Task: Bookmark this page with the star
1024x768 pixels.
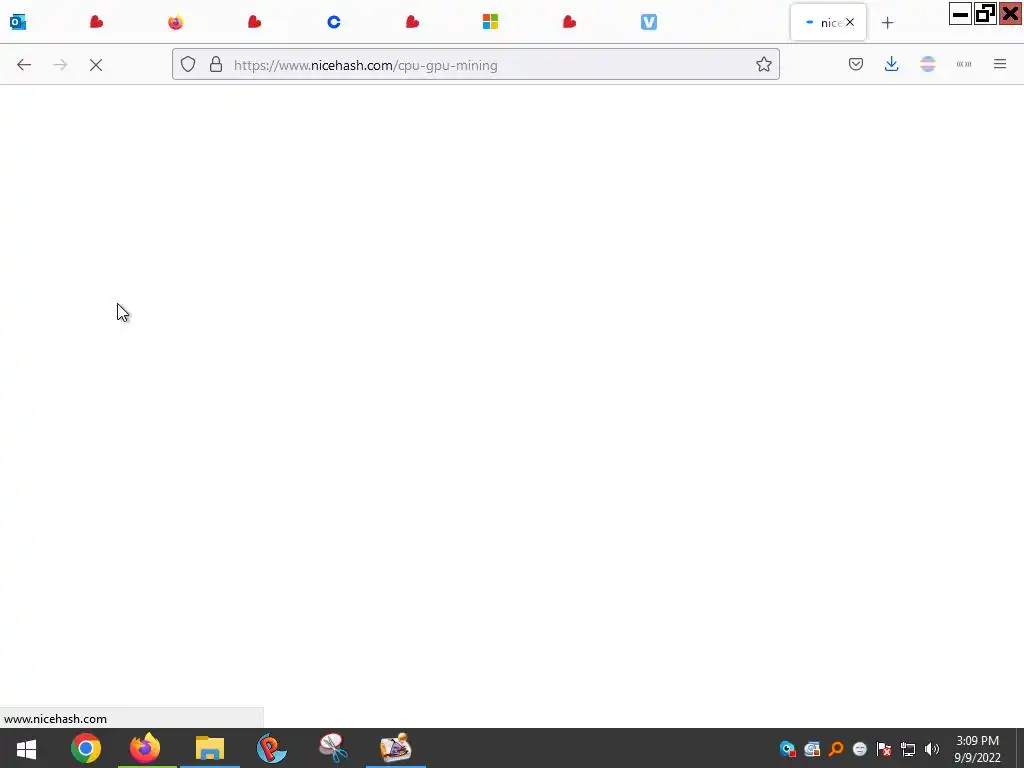Action: click(x=763, y=64)
